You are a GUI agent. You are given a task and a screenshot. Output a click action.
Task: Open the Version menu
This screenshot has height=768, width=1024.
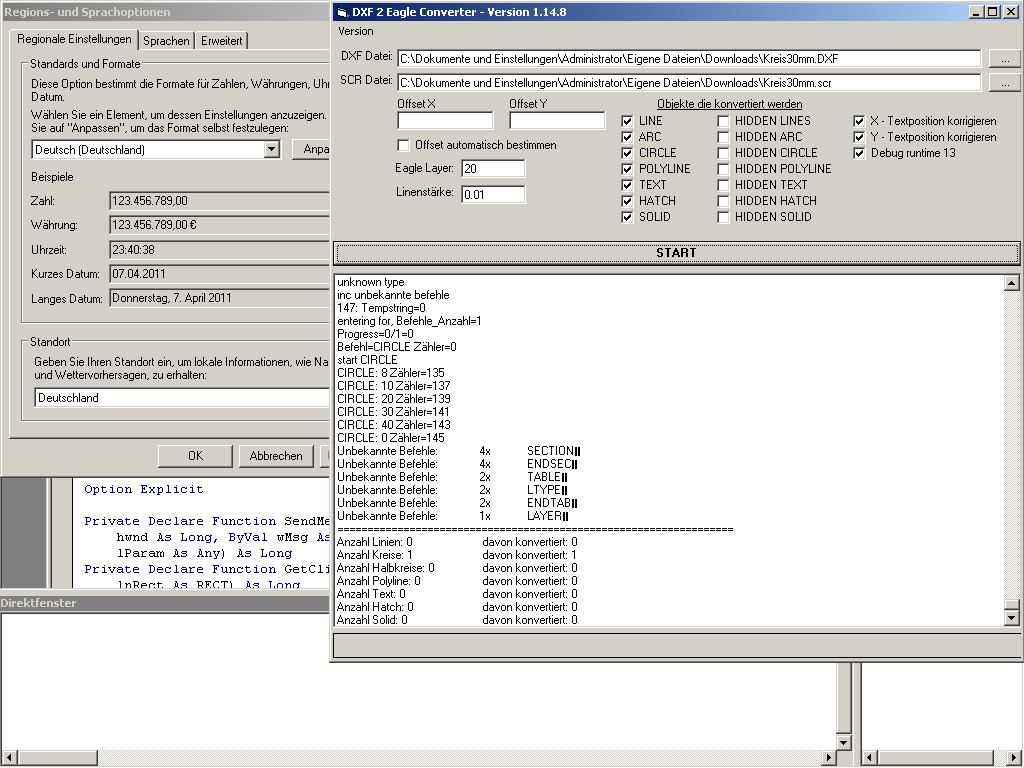(356, 31)
